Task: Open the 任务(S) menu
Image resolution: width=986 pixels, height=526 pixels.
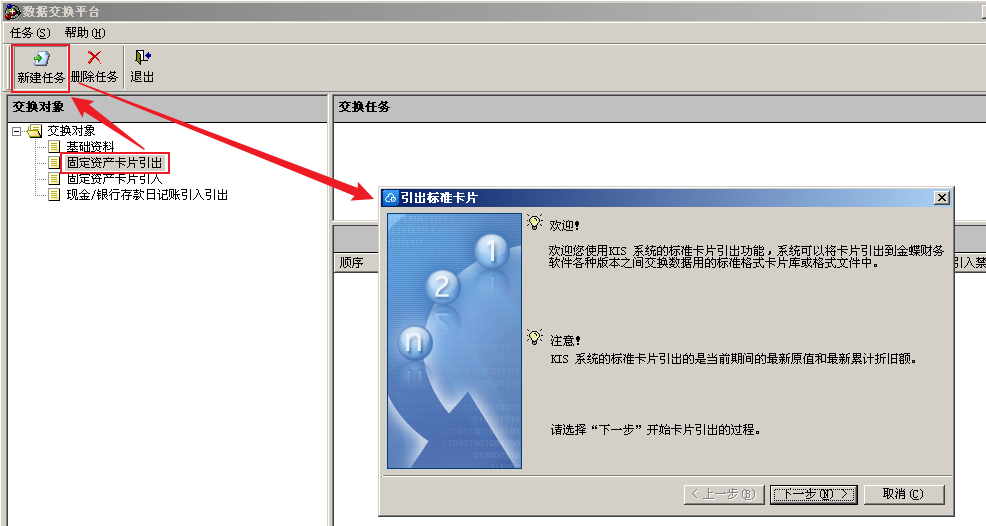Action: coord(30,33)
